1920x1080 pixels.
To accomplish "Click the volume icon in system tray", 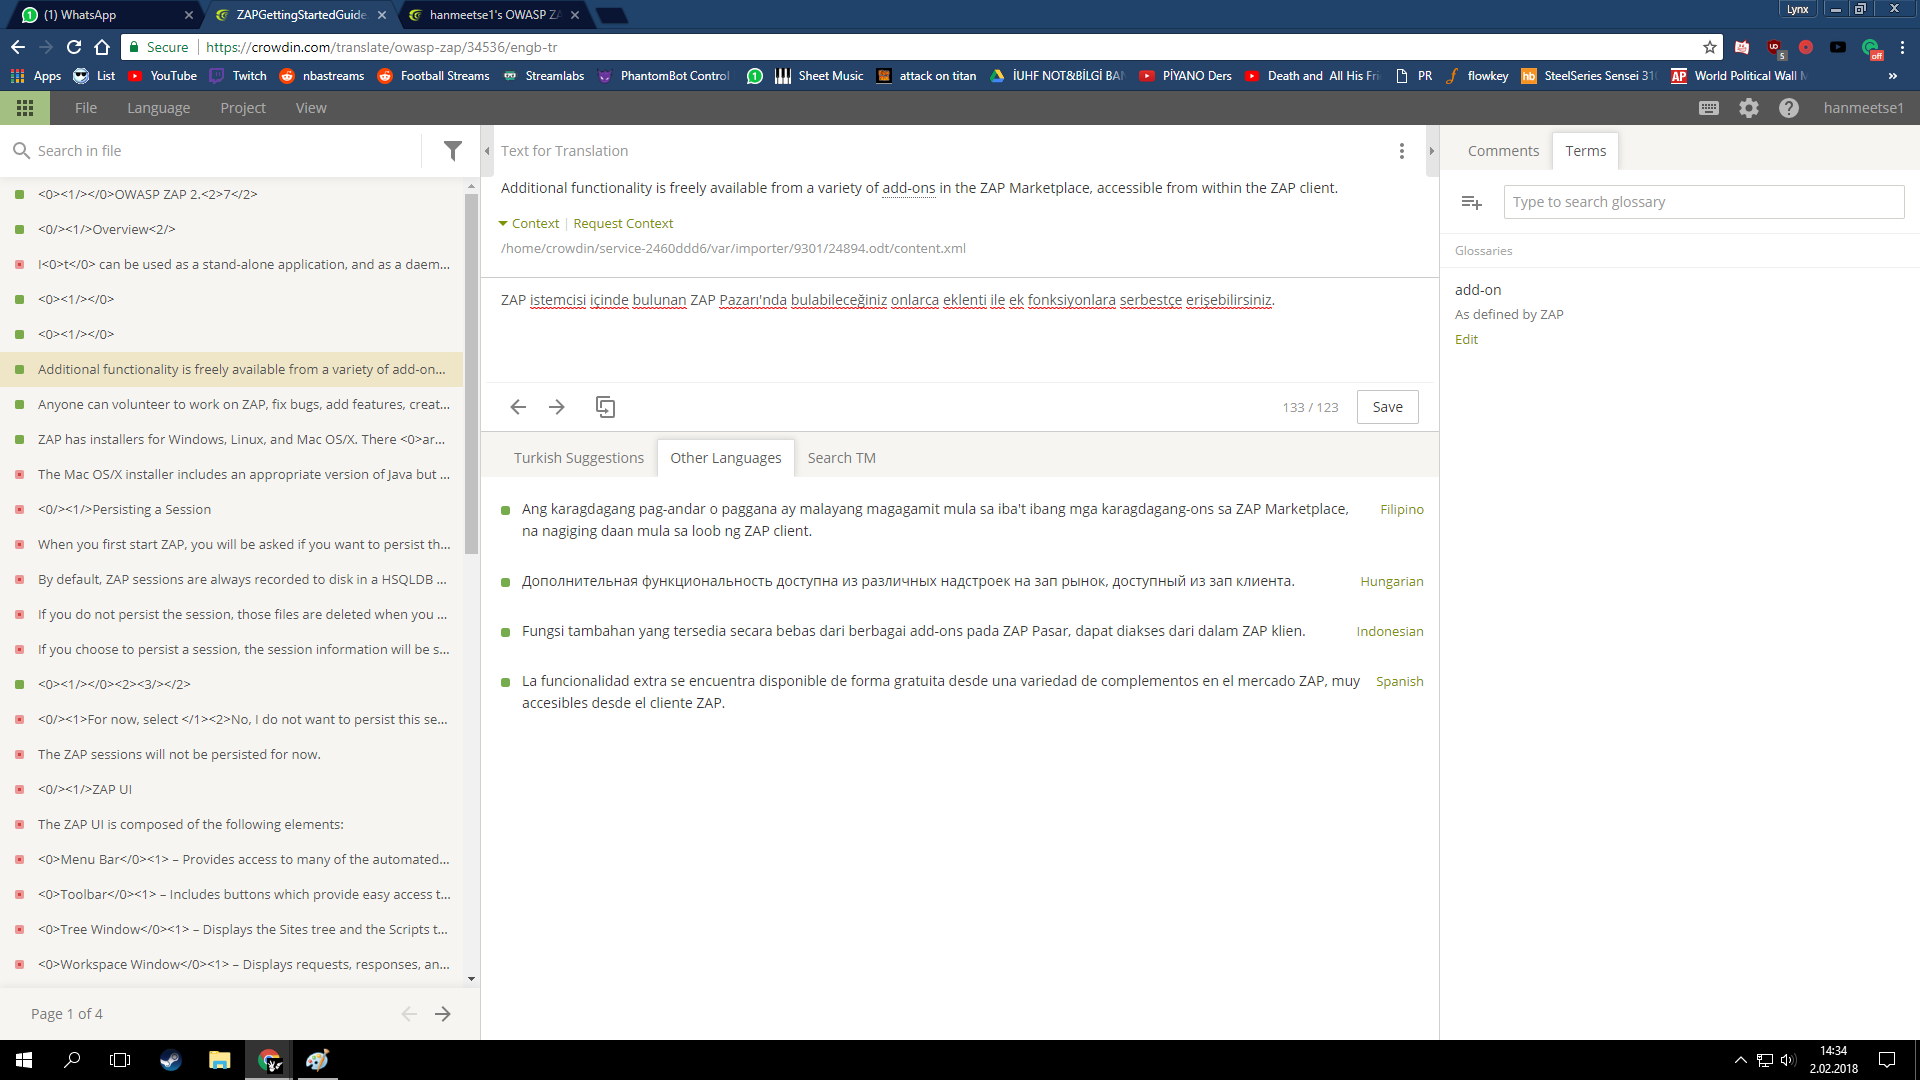I will (x=1787, y=1060).
